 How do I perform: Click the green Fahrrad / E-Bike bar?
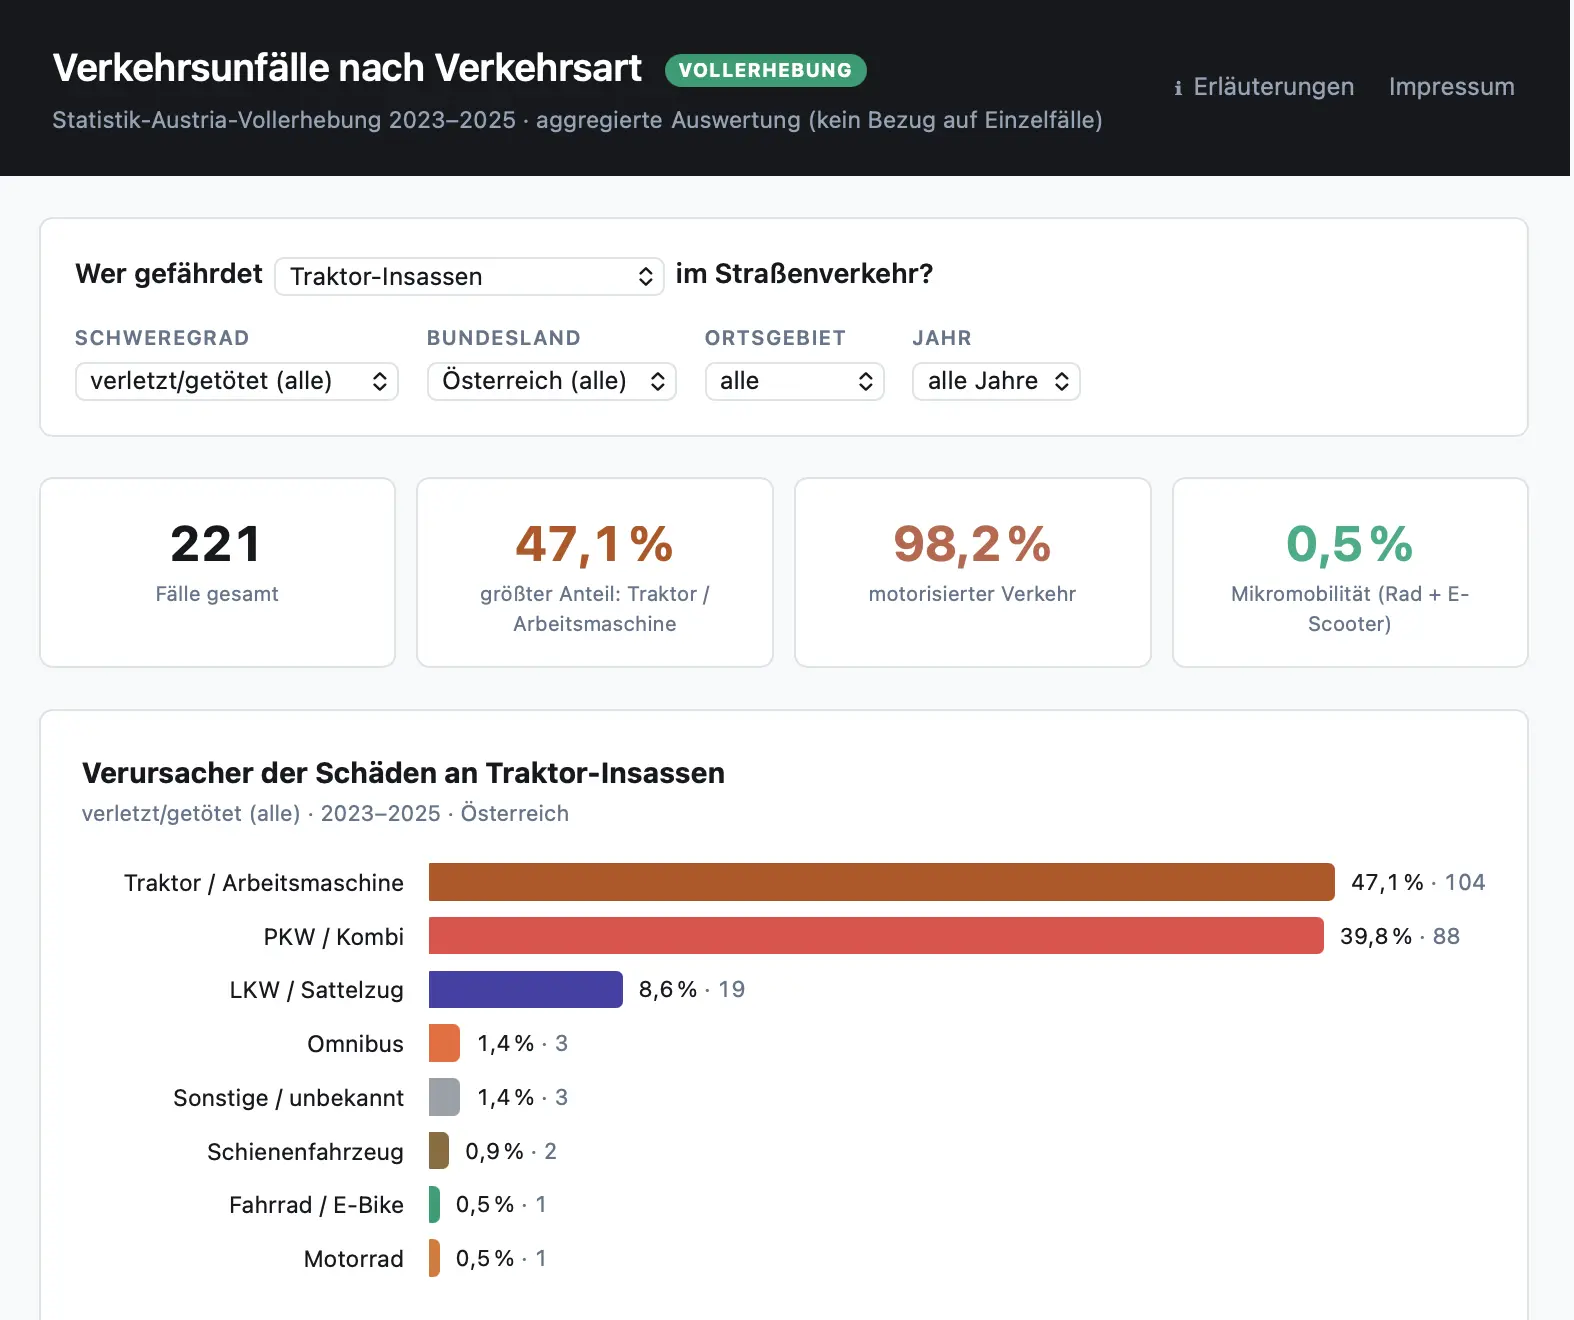pyautogui.click(x=434, y=1204)
